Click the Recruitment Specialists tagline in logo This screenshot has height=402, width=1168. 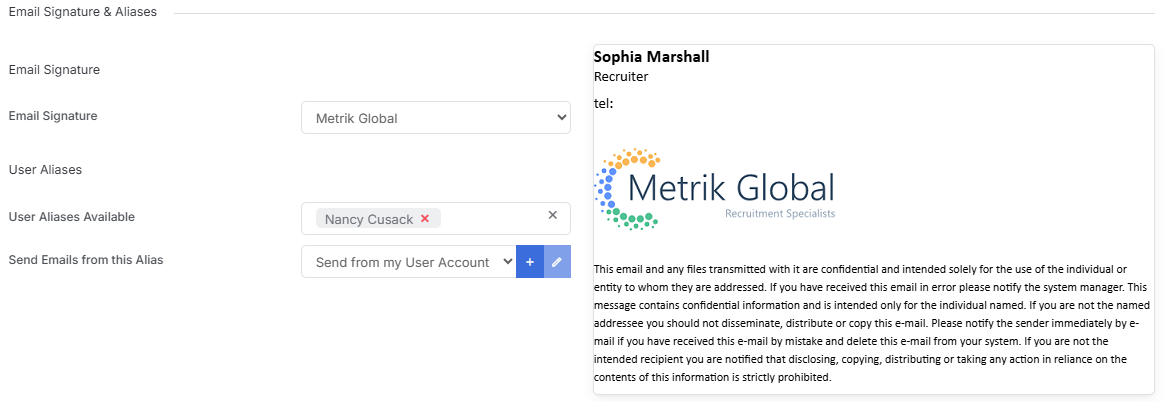click(780, 214)
